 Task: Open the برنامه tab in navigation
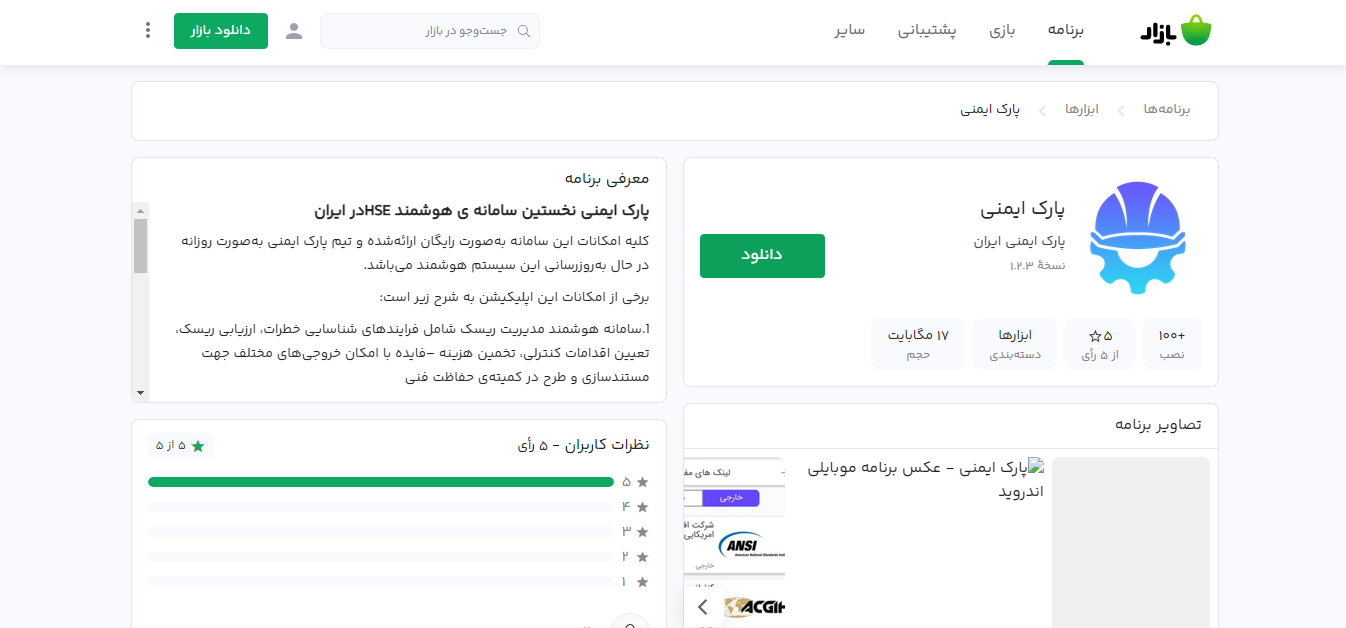(1066, 30)
